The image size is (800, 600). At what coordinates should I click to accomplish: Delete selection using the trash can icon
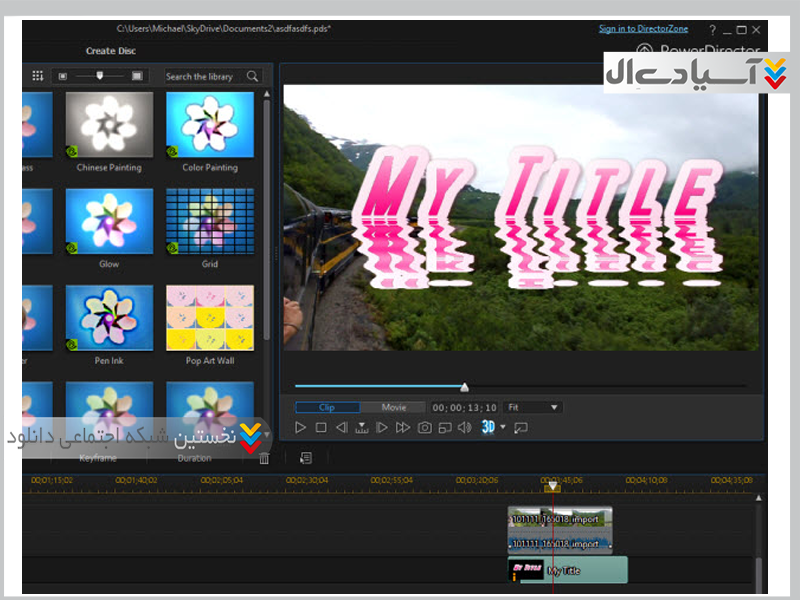click(x=264, y=458)
